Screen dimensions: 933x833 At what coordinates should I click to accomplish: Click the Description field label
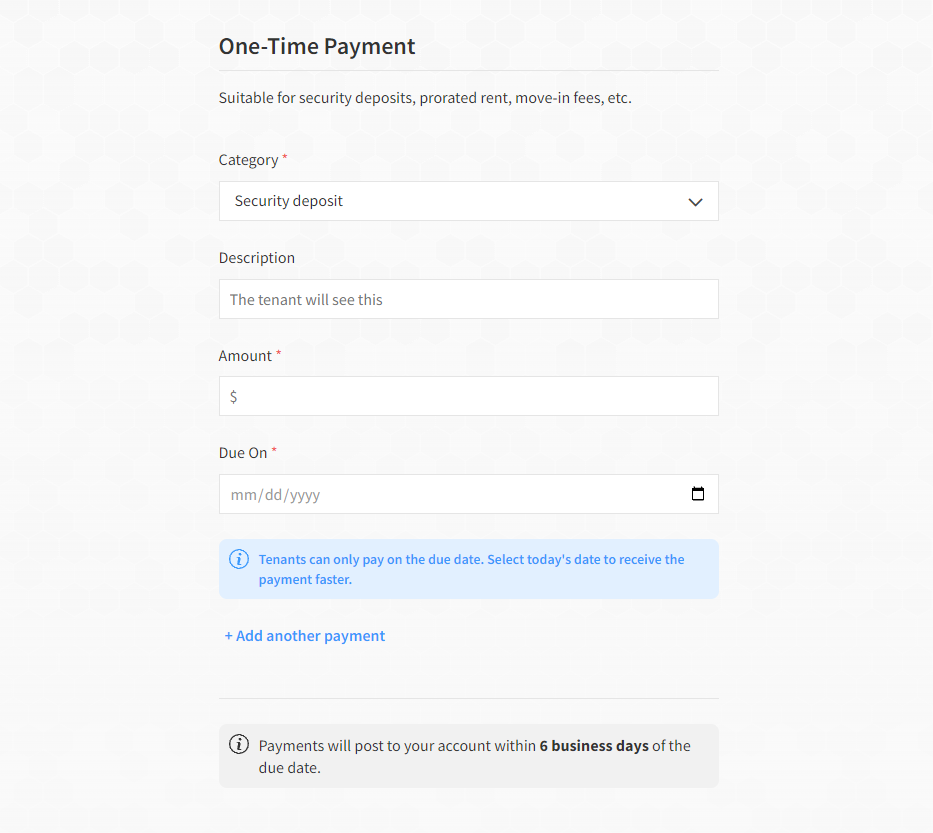(256, 258)
